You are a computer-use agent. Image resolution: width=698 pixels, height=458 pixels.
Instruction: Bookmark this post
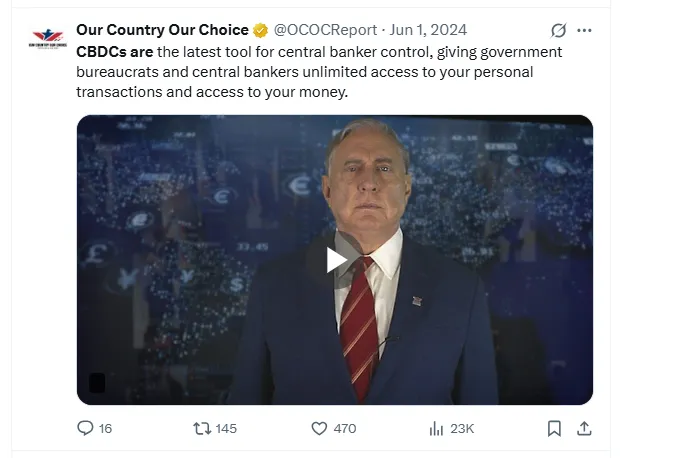[554, 428]
